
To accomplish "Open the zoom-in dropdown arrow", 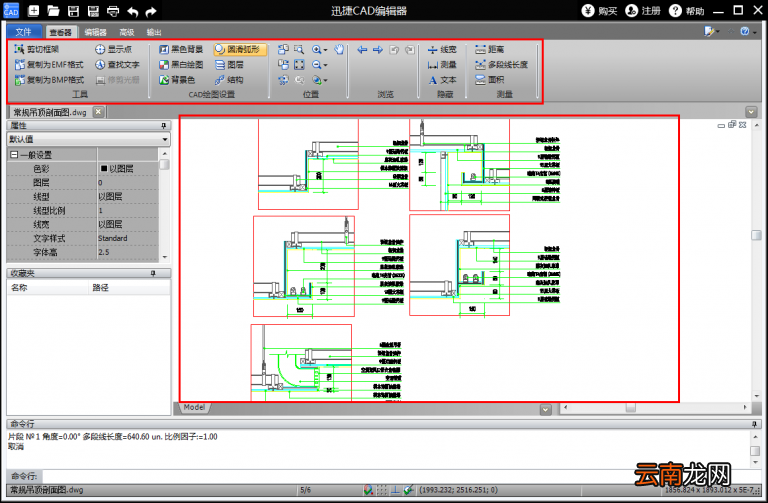I will tap(325, 50).
